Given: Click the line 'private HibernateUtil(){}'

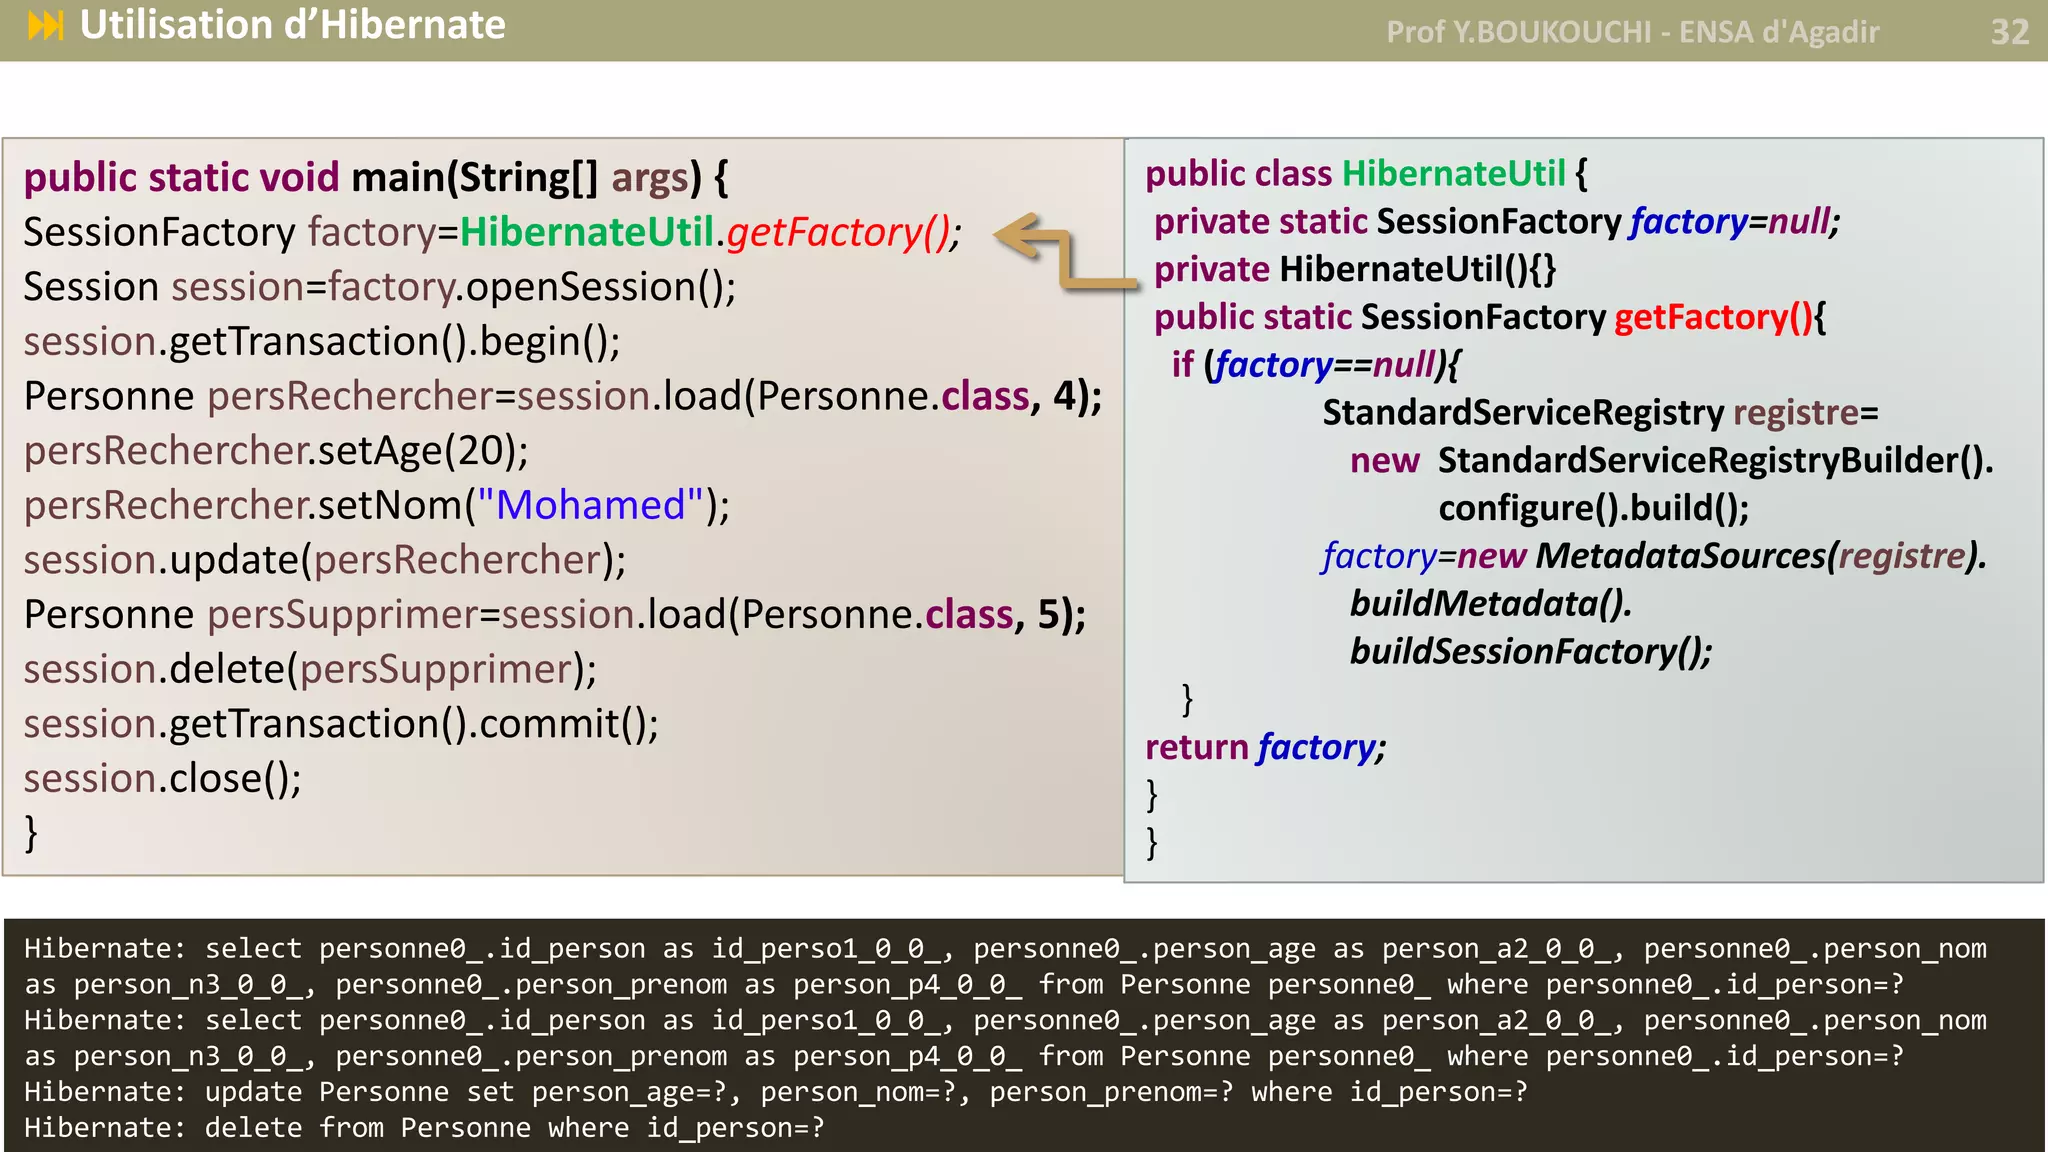Looking at the screenshot, I should [1355, 270].
